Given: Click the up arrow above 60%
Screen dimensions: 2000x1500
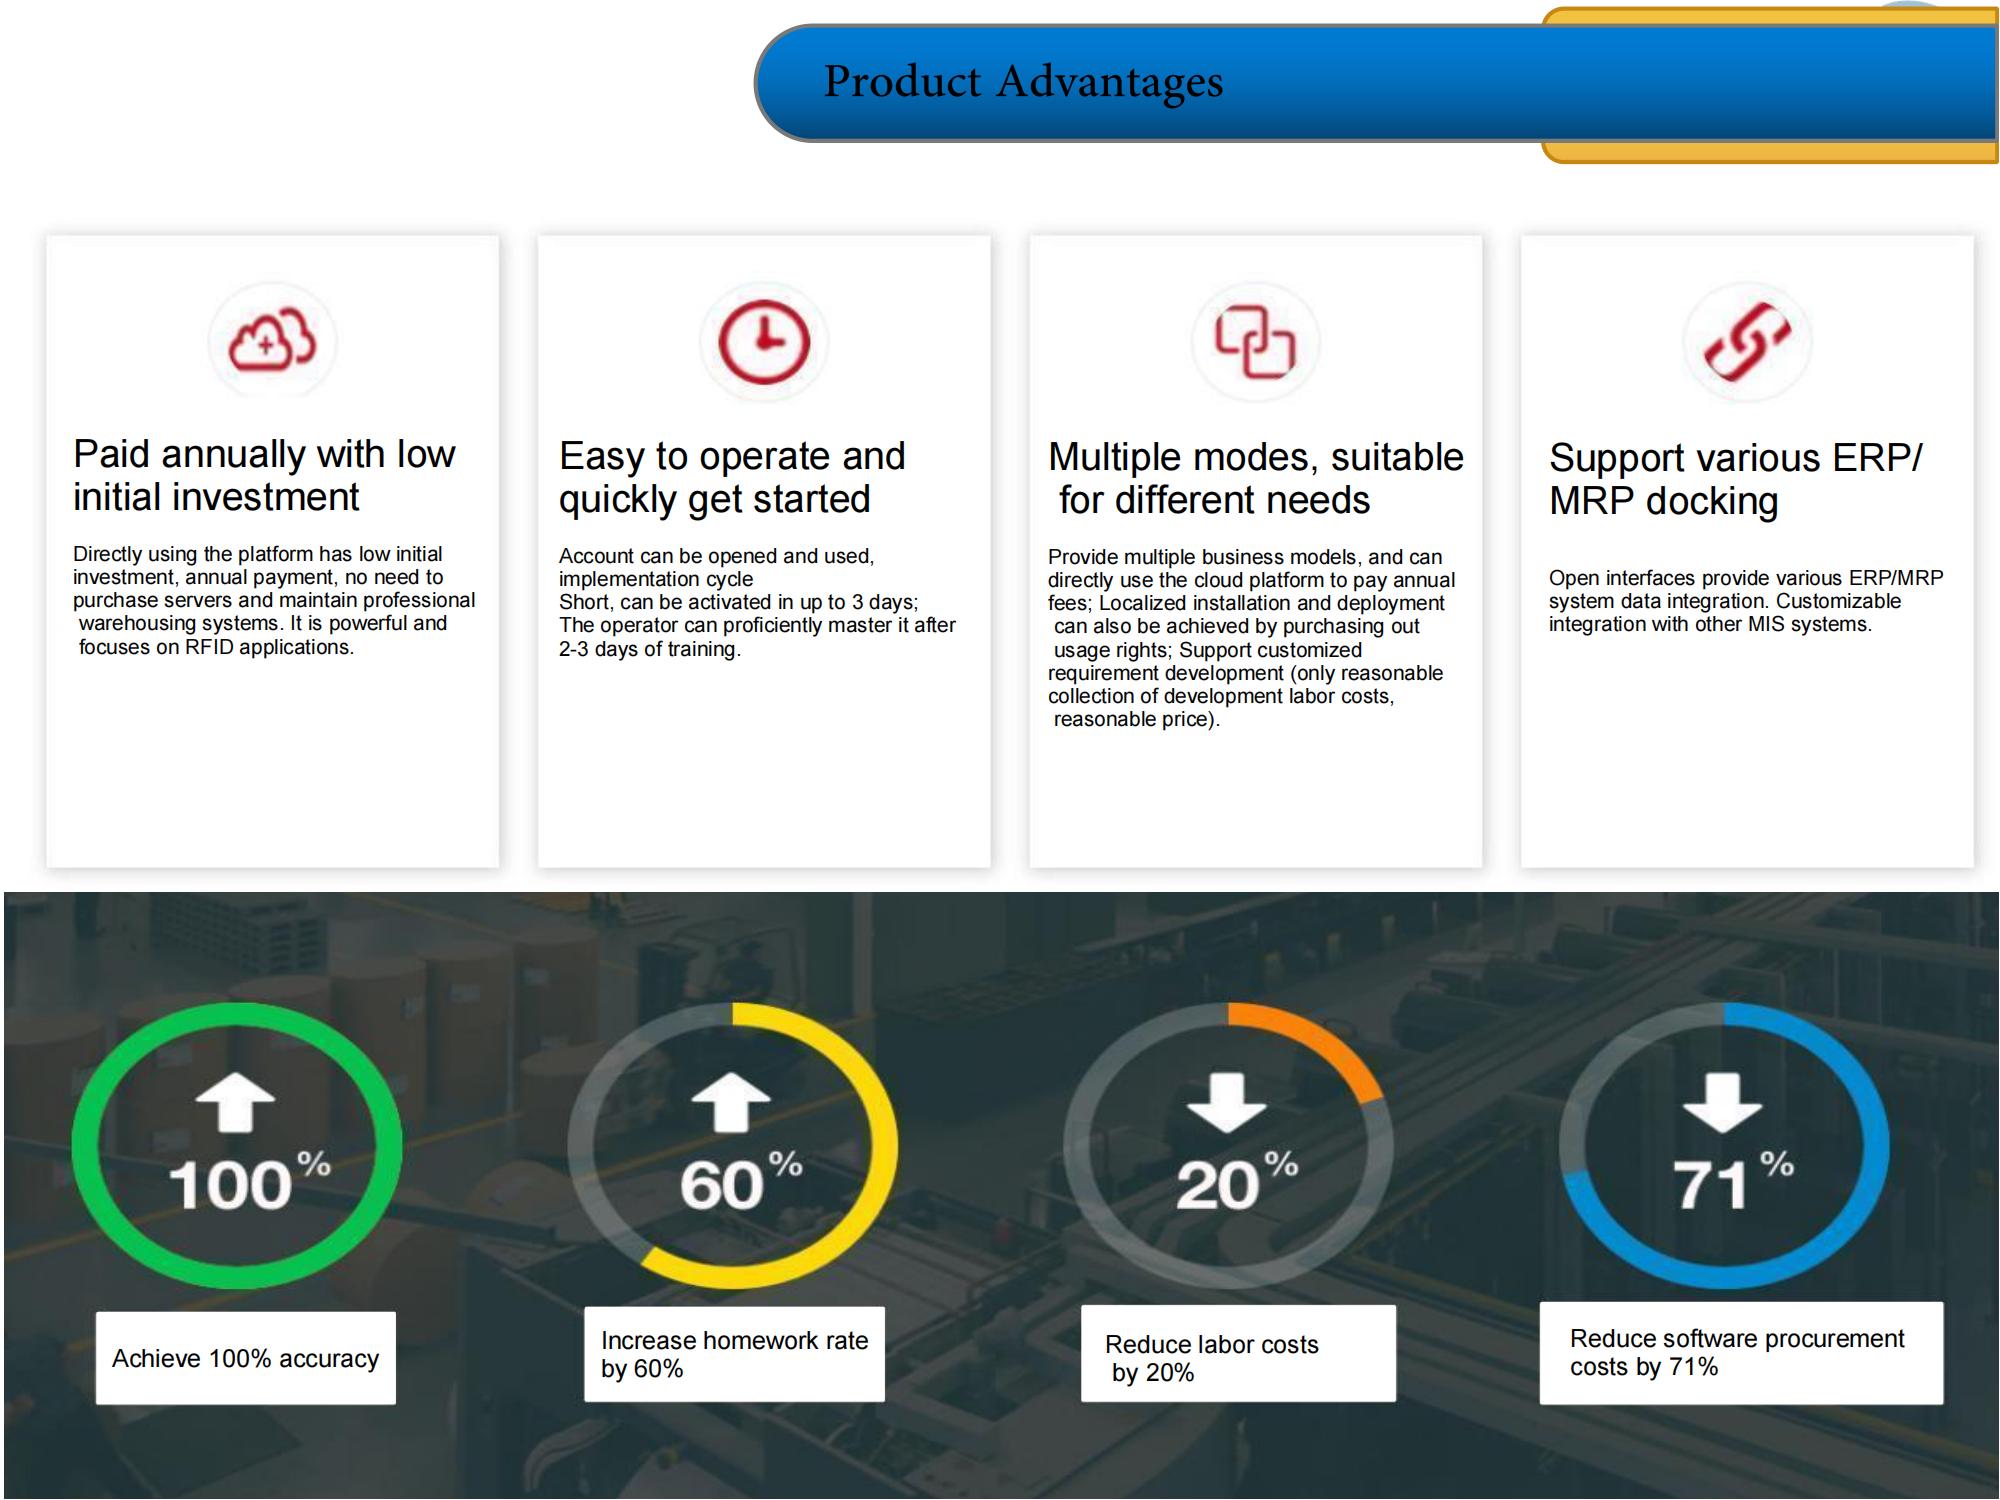Looking at the screenshot, I should point(731,1102).
